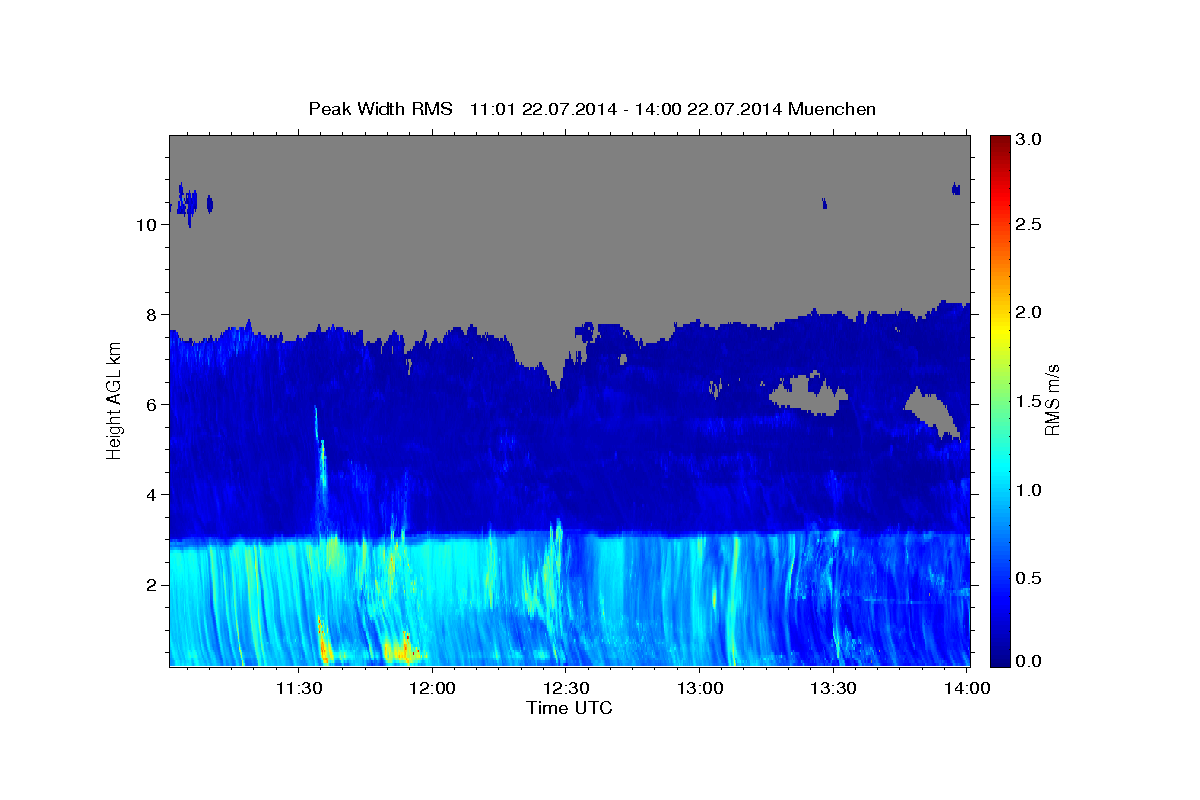Click the height tick label 2
Image resolution: width=1200 pixels, height=800 pixels.
pyautogui.click(x=150, y=585)
